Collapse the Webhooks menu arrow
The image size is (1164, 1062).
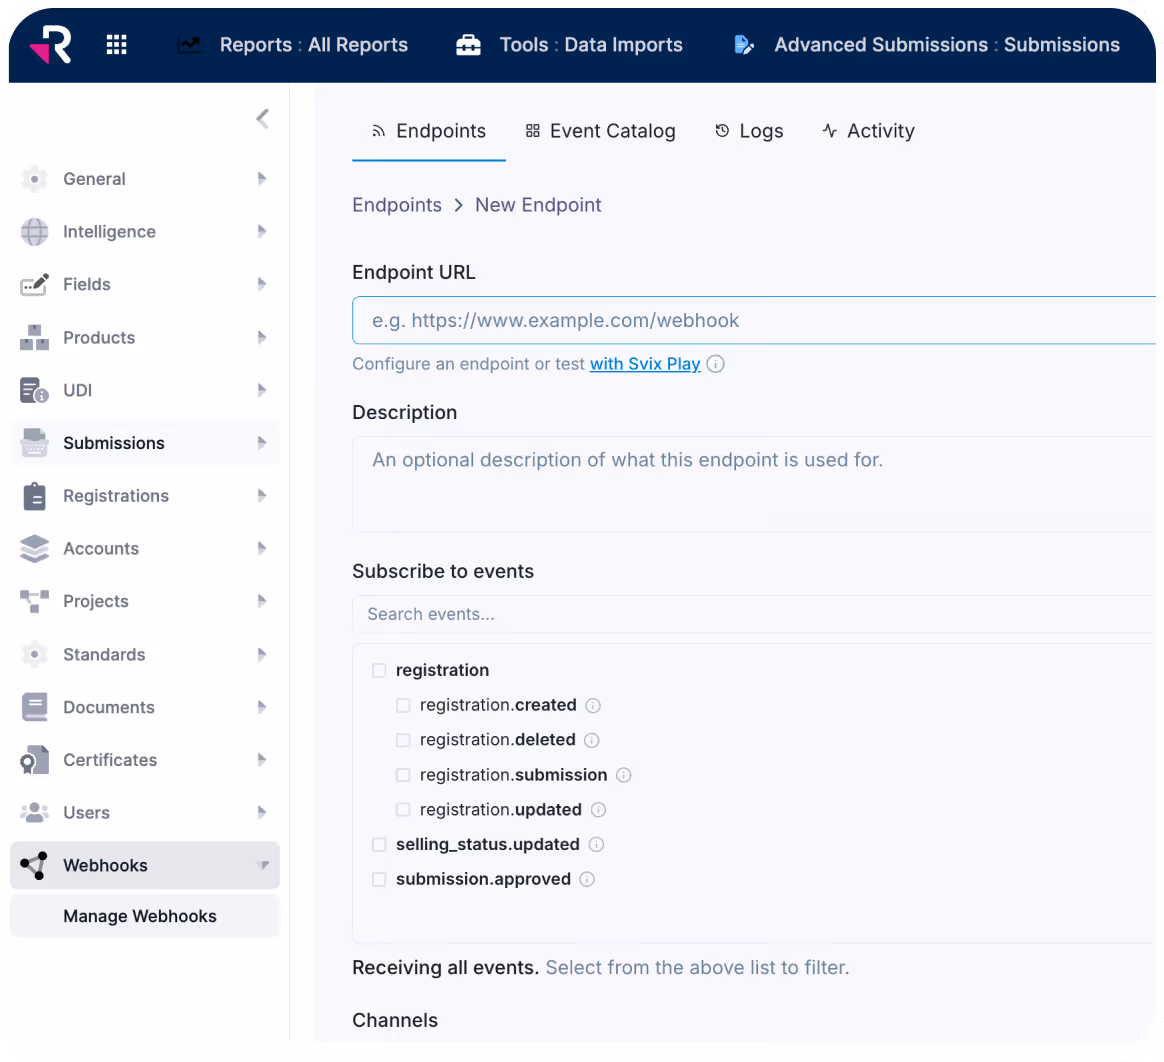263,865
